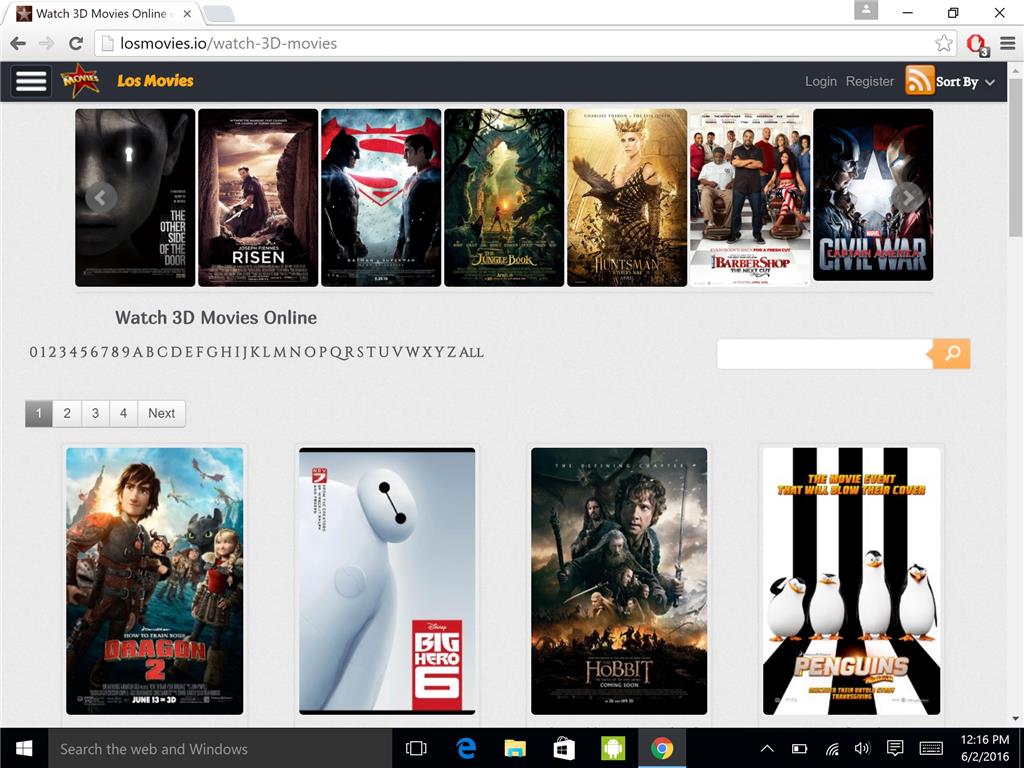Click the movie search input field
Screen dimensions: 1024x768
coord(824,353)
